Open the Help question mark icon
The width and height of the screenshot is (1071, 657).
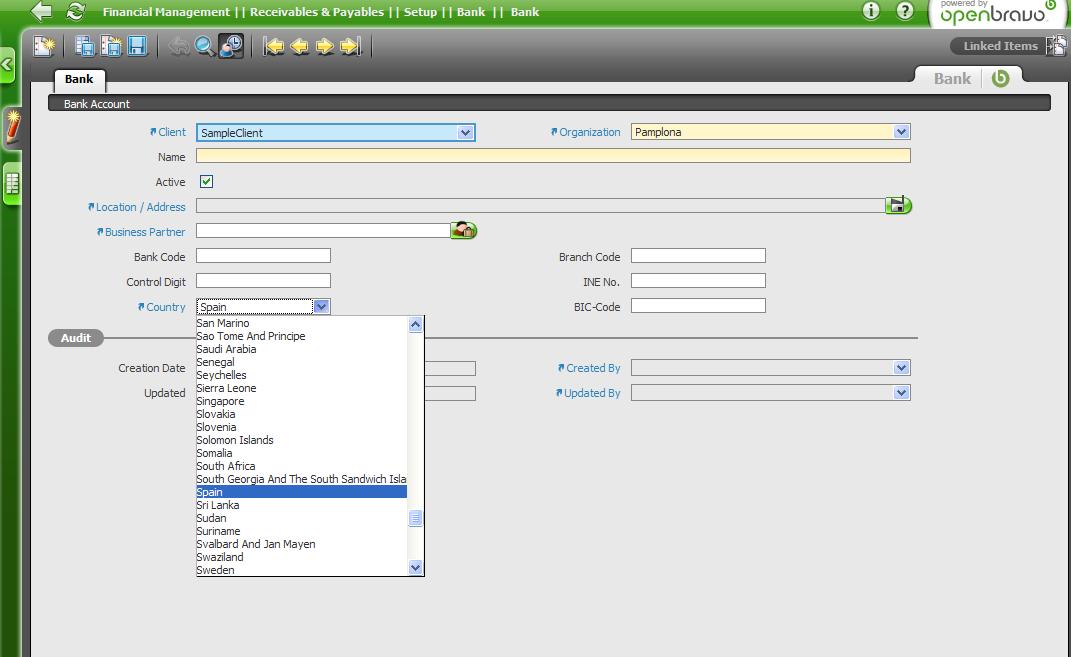click(x=905, y=11)
